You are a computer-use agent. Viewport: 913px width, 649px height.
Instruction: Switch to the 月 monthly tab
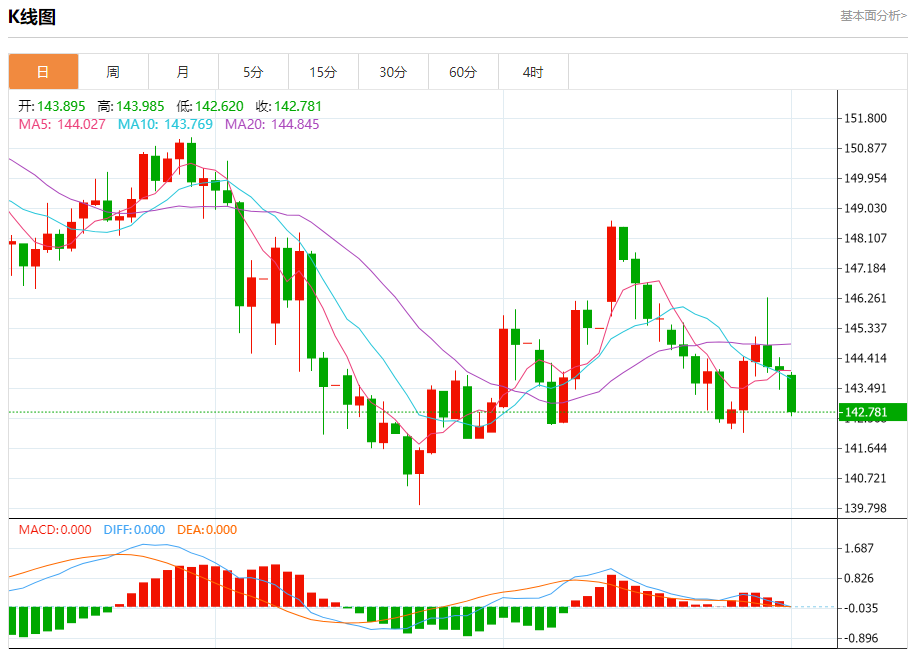183,72
